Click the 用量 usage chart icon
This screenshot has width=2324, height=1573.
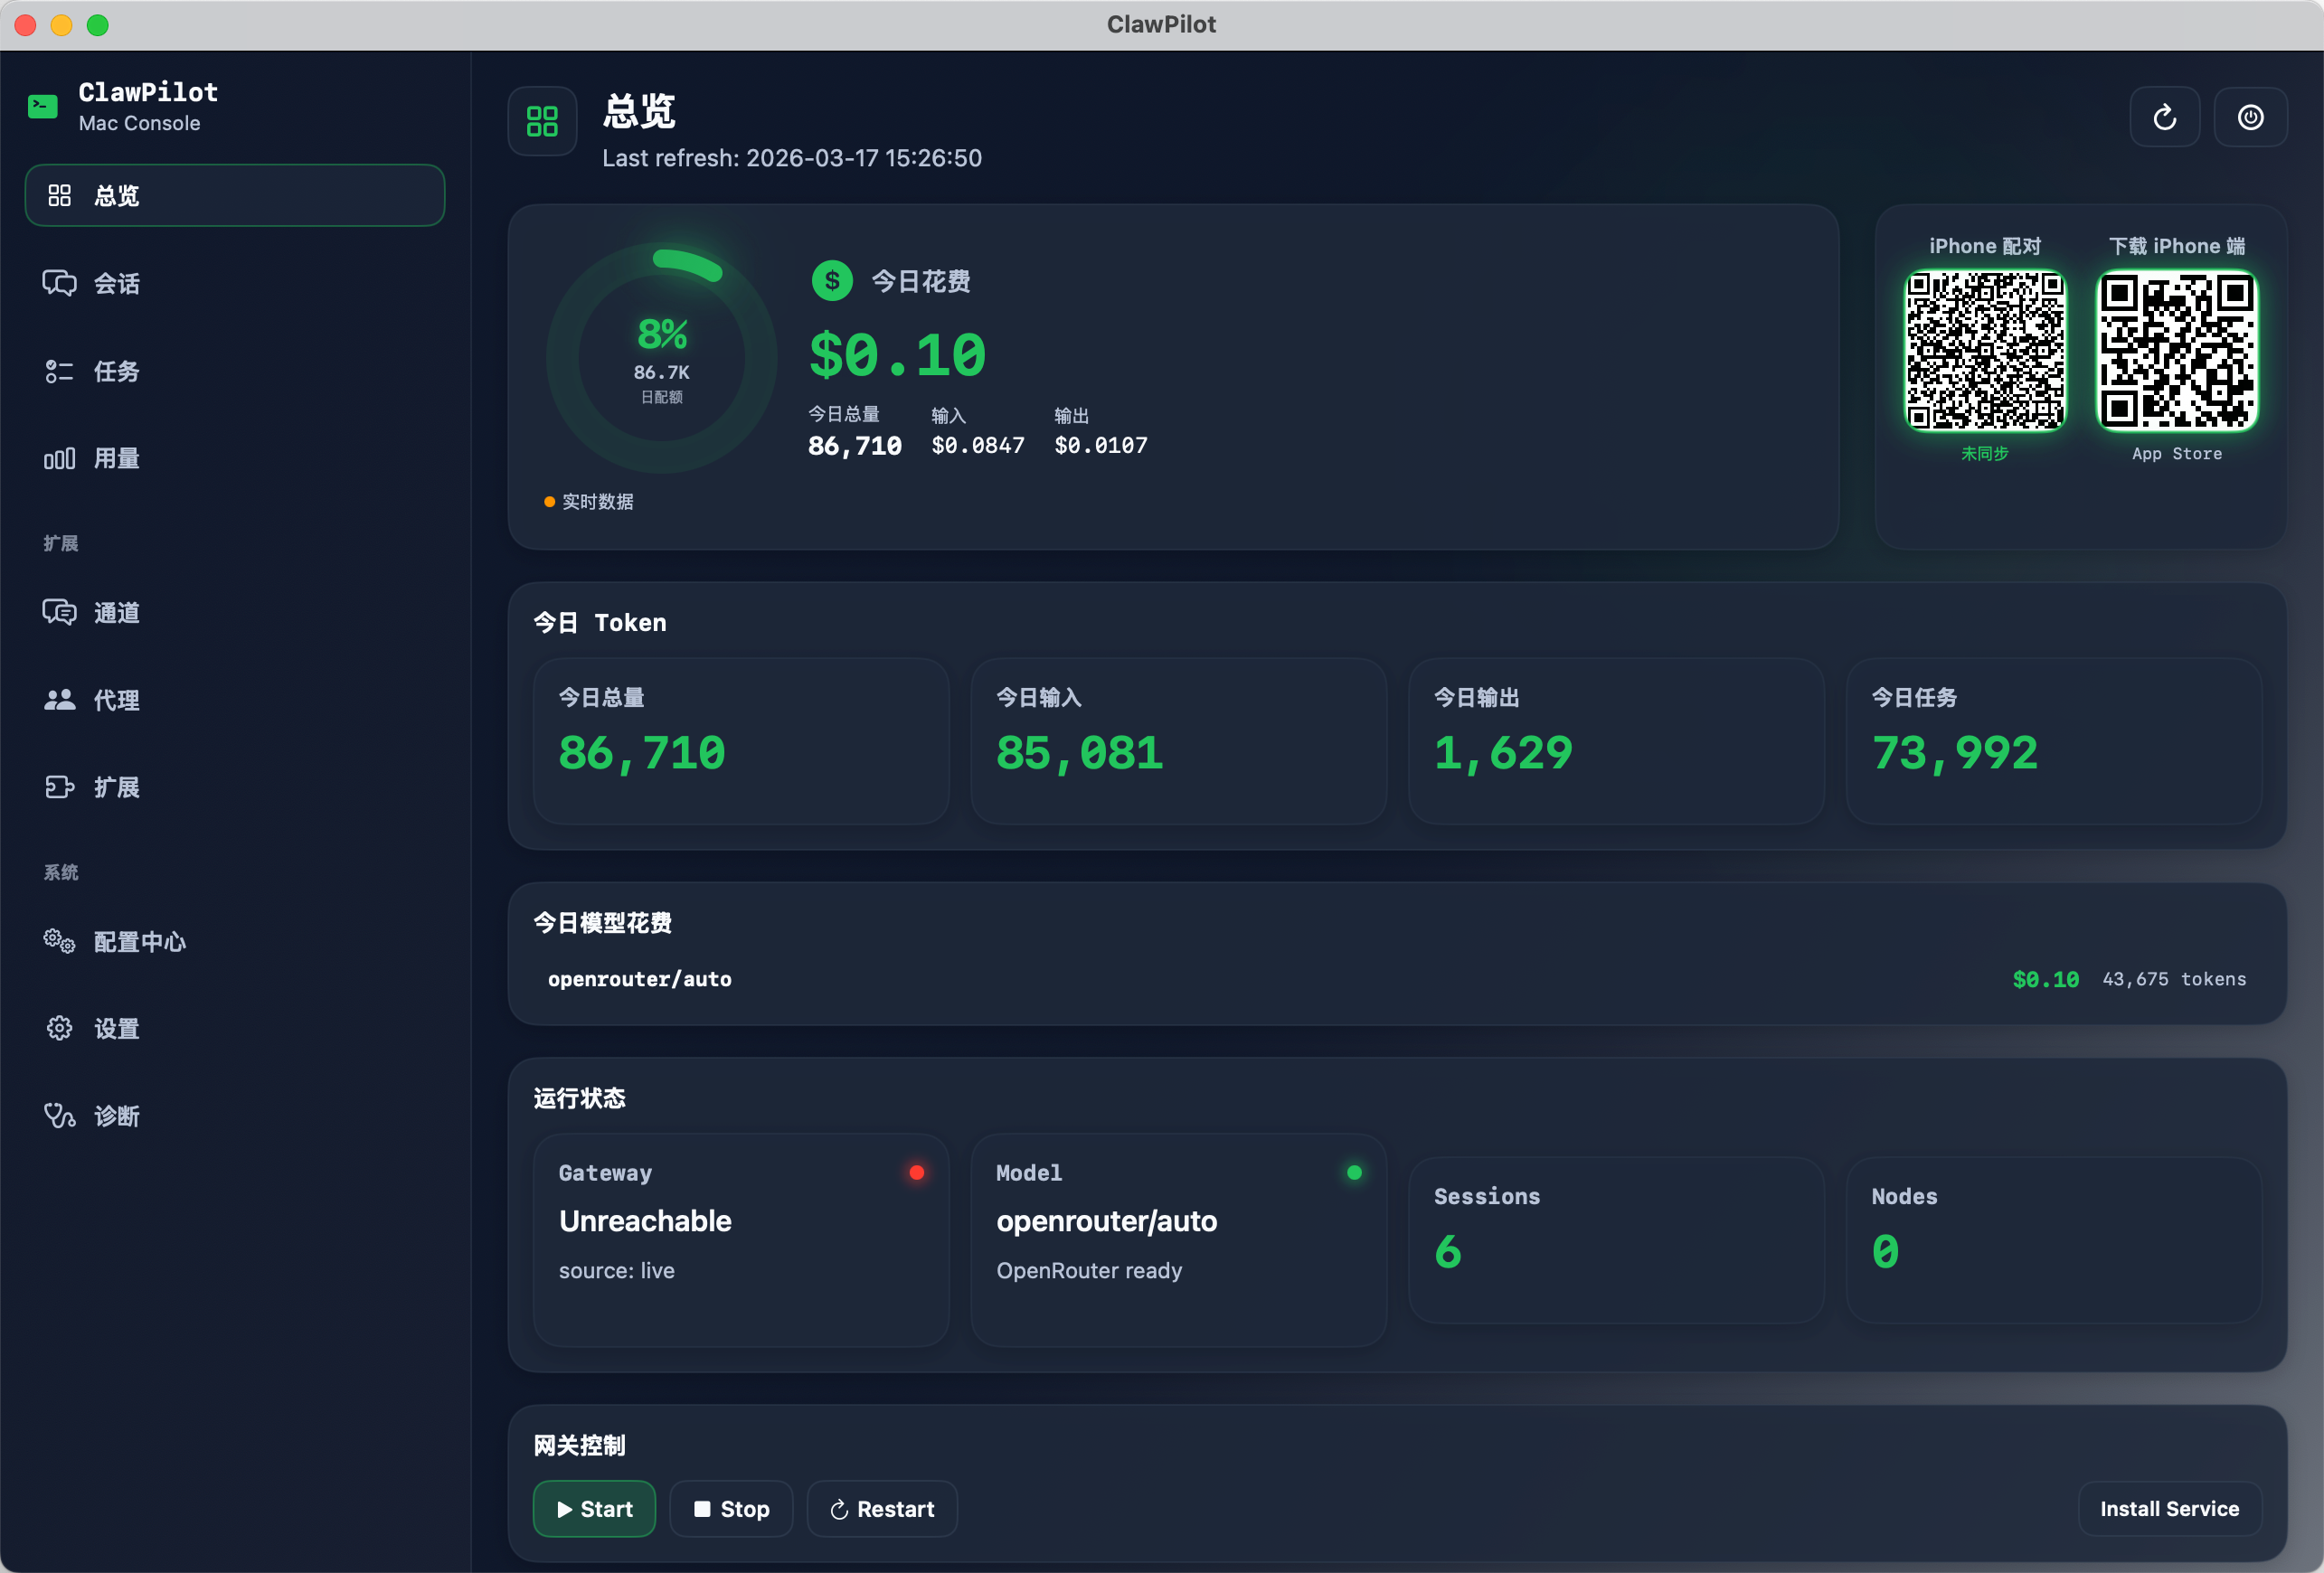click(60, 458)
